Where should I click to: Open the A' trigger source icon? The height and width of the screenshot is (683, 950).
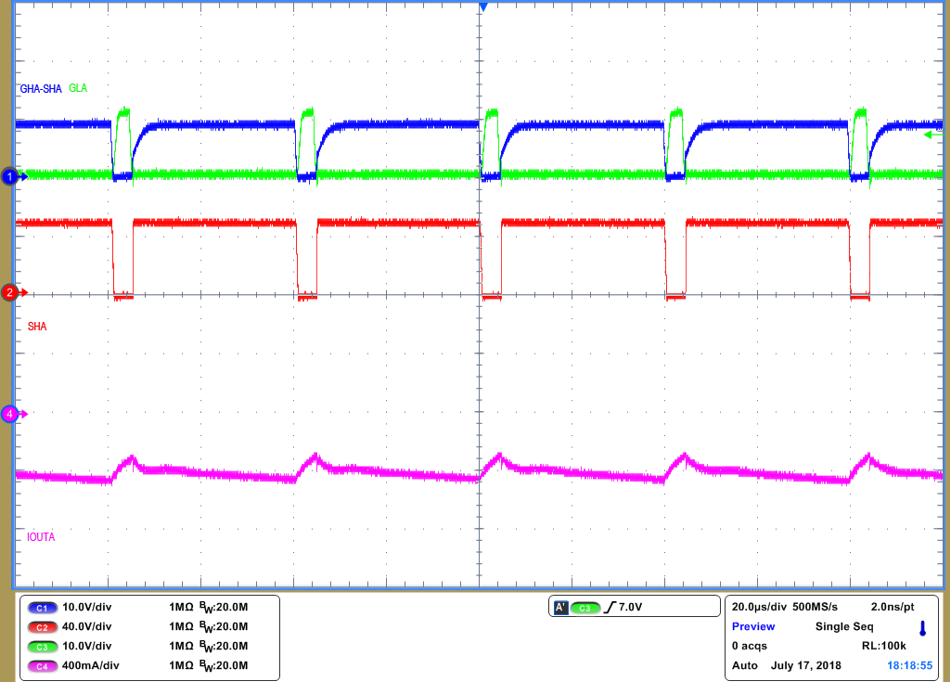(x=562, y=605)
